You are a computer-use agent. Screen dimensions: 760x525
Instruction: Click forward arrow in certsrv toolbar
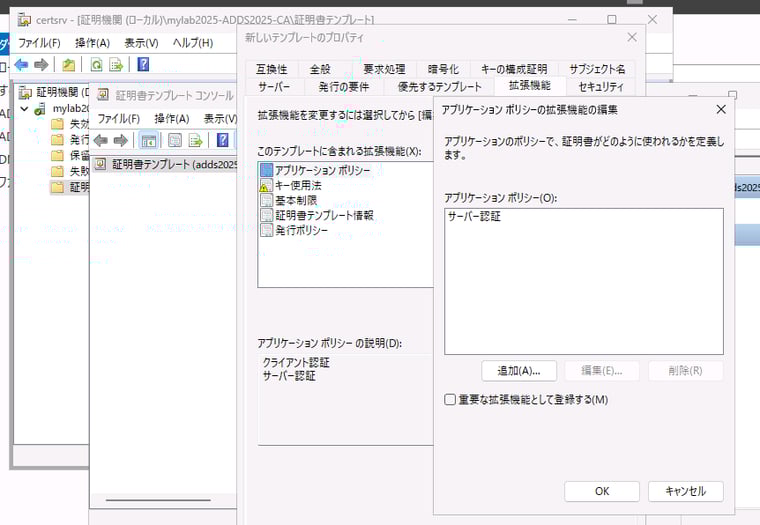pos(41,64)
